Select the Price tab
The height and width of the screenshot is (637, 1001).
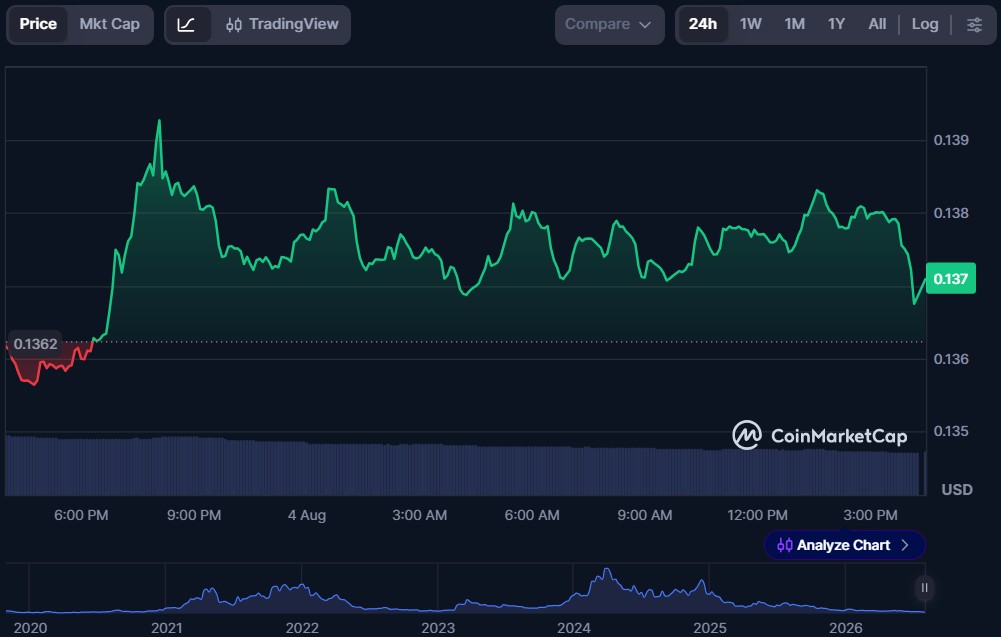click(x=38, y=24)
